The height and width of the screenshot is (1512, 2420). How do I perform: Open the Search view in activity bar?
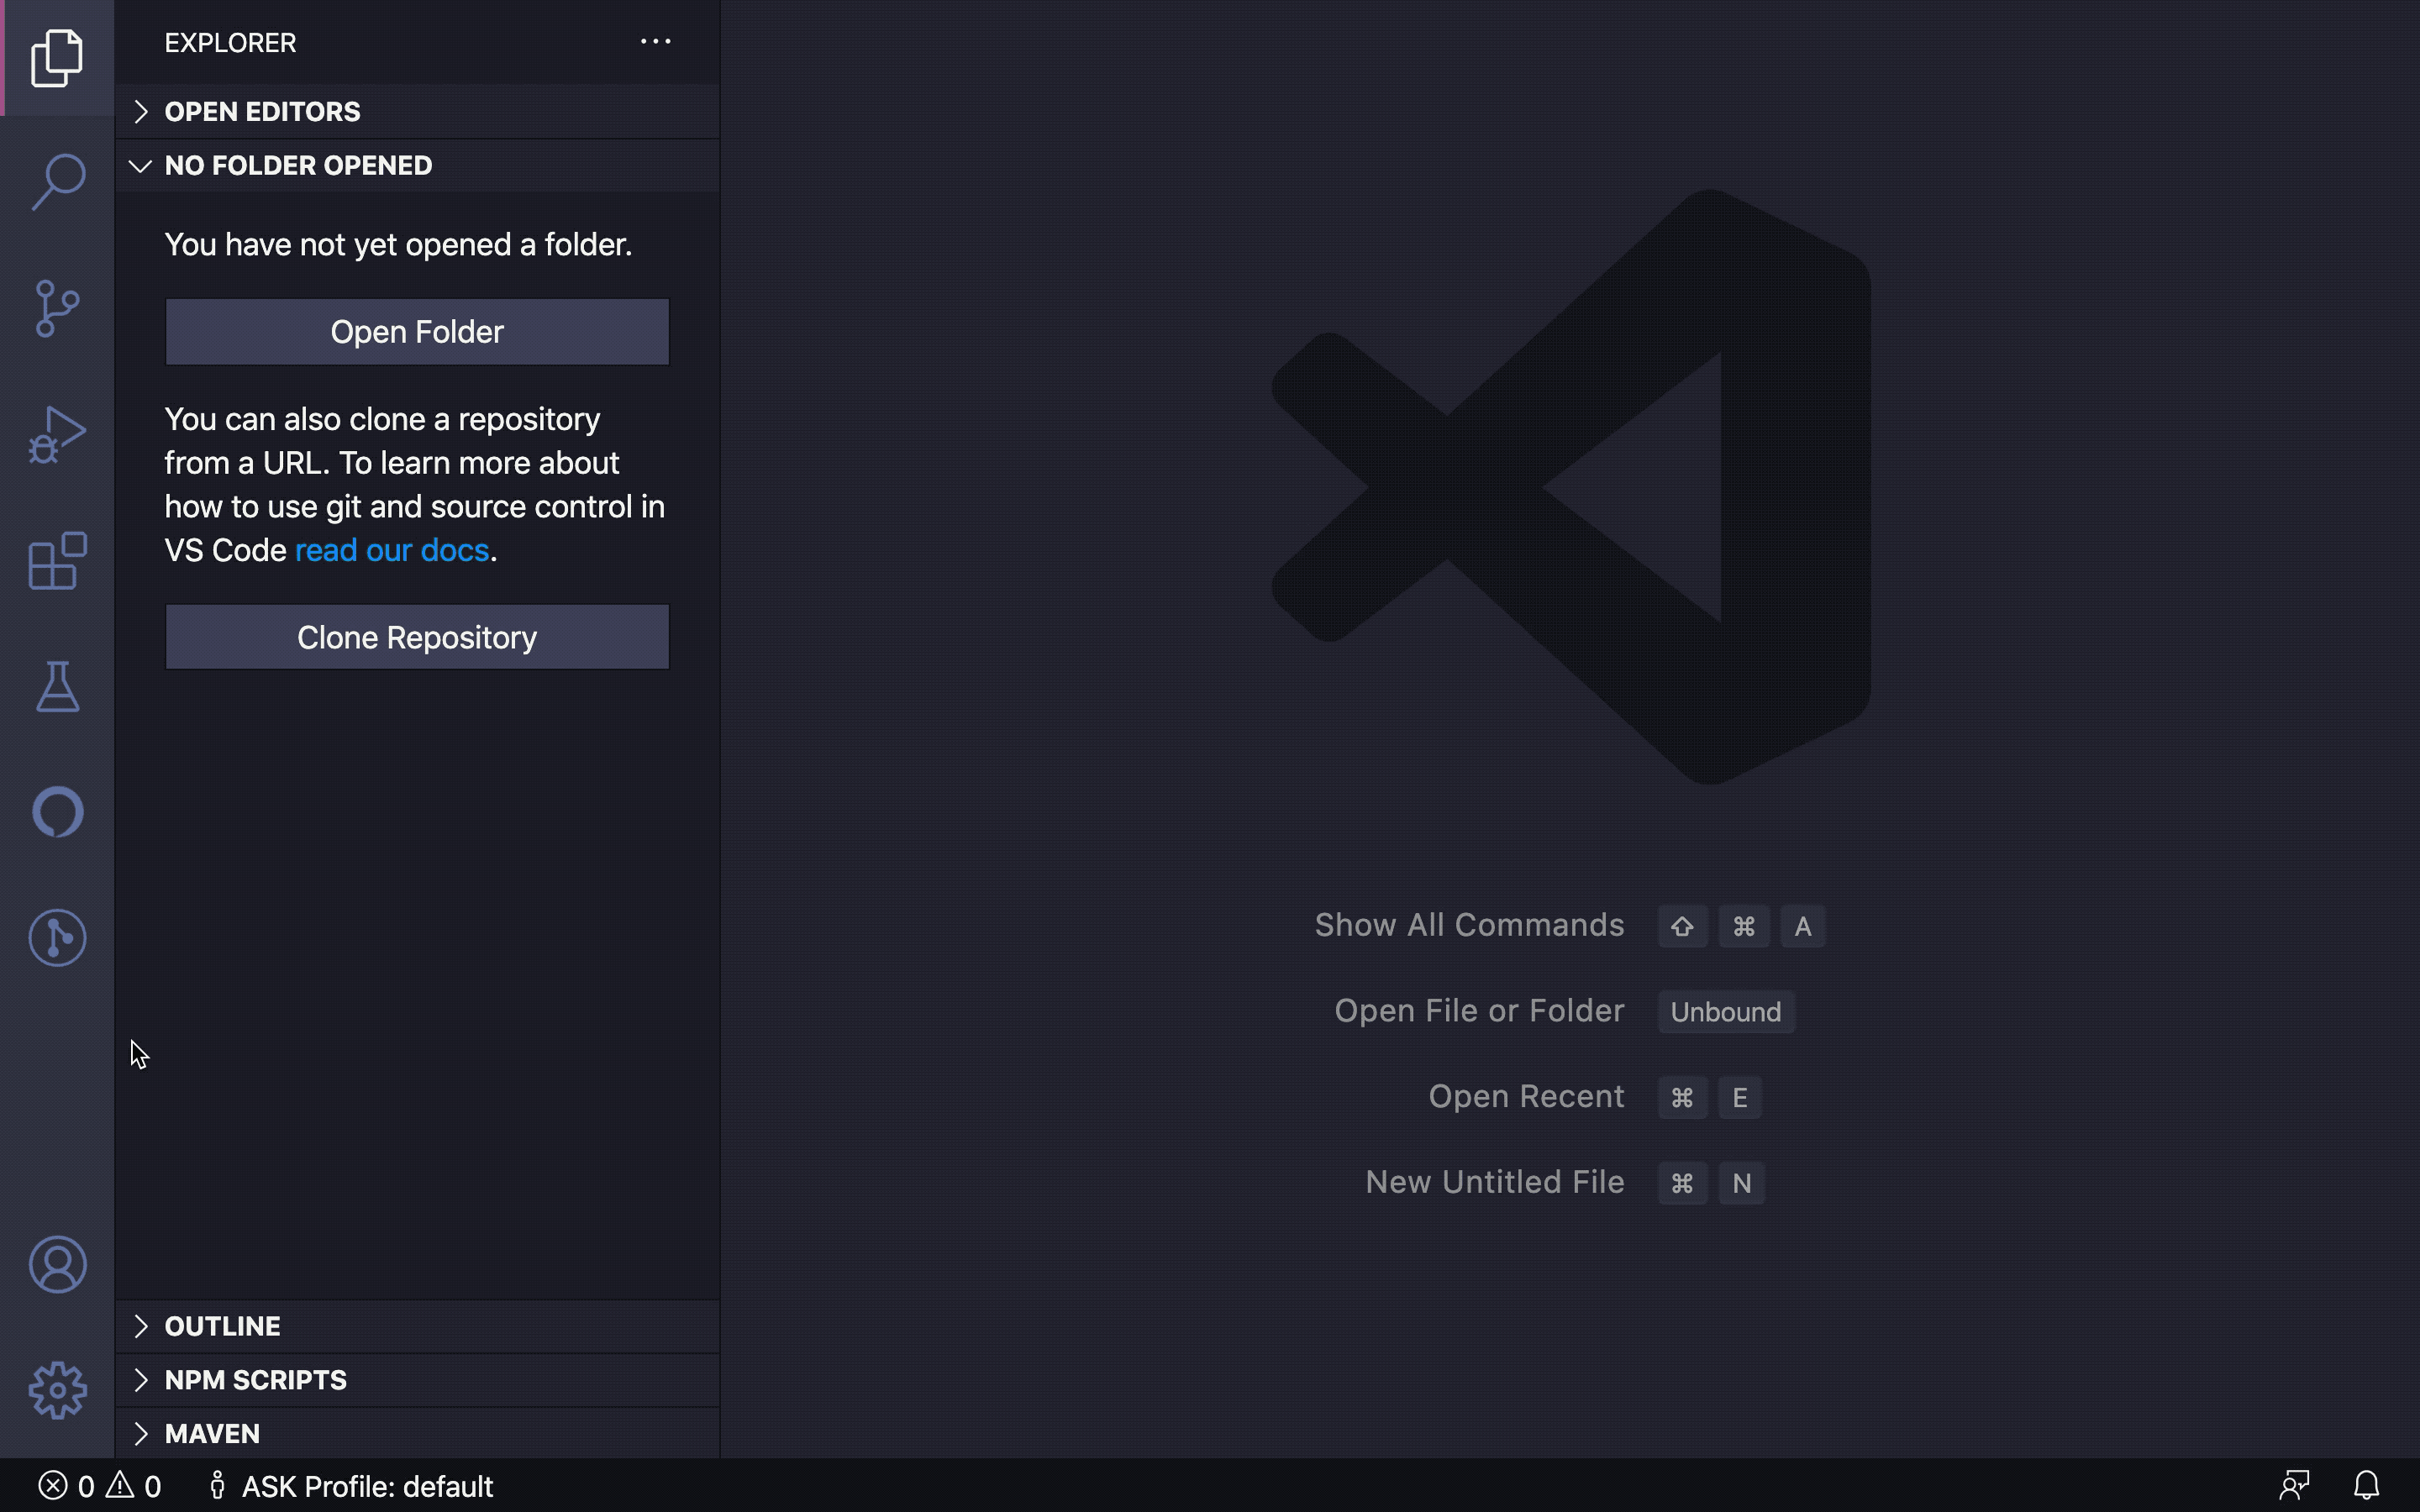(57, 182)
